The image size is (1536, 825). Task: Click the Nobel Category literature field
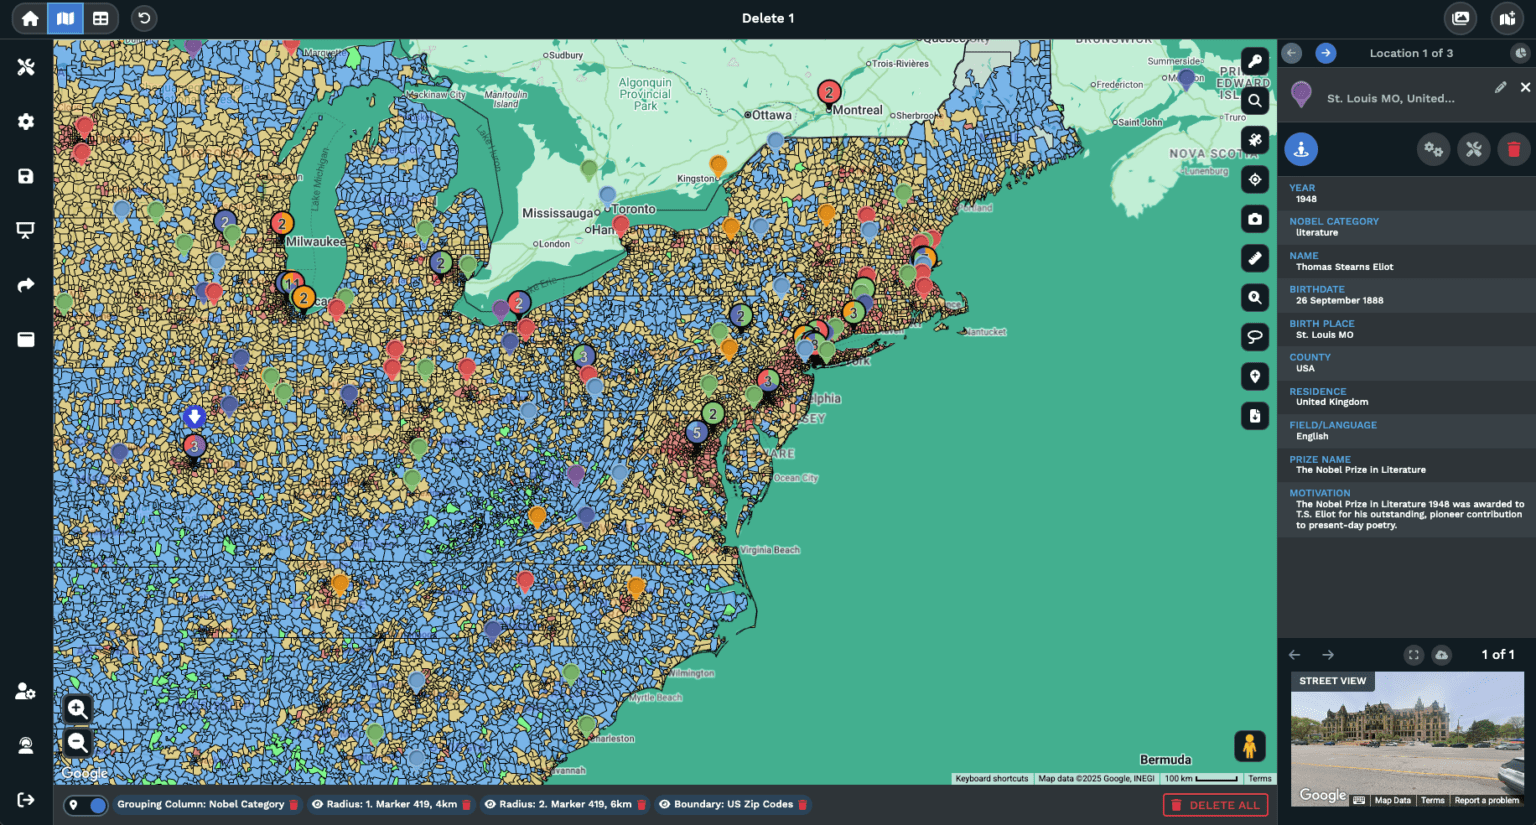(1406, 227)
